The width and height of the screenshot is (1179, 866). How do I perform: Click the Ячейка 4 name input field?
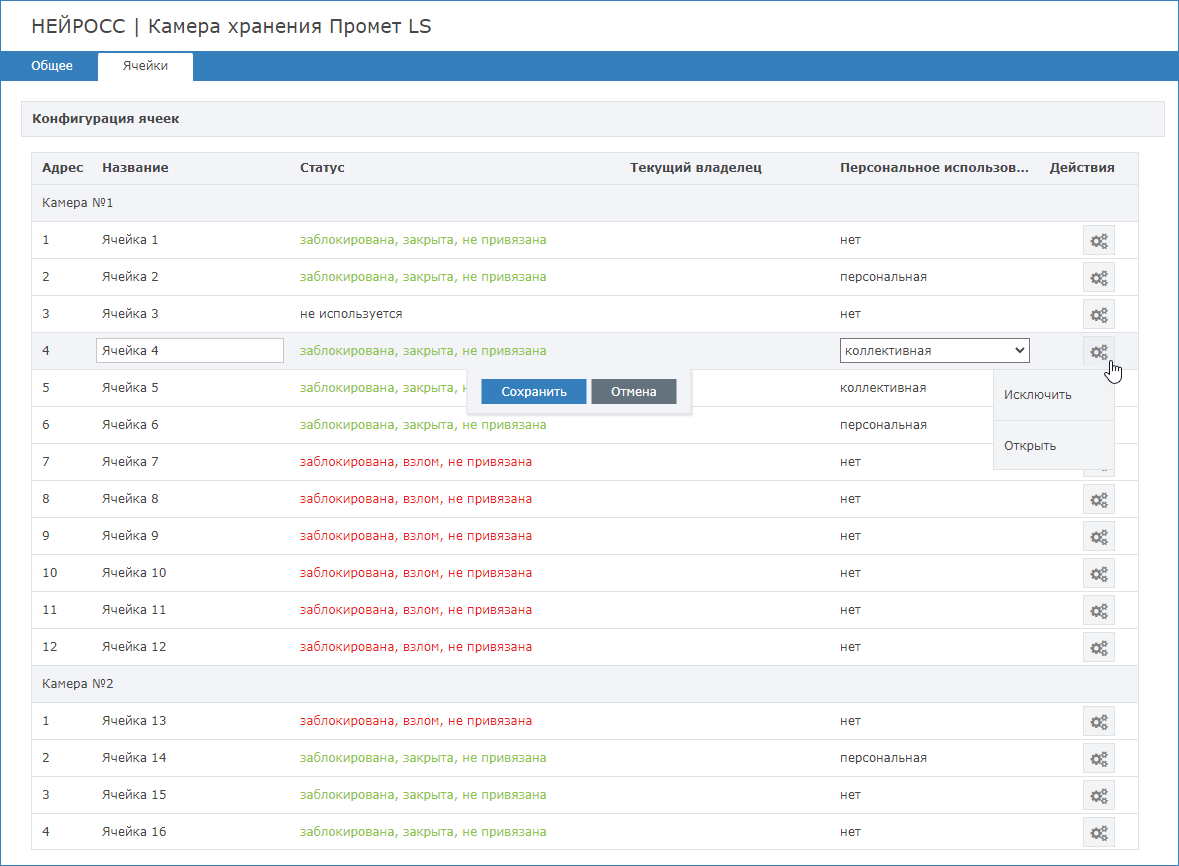pos(189,351)
